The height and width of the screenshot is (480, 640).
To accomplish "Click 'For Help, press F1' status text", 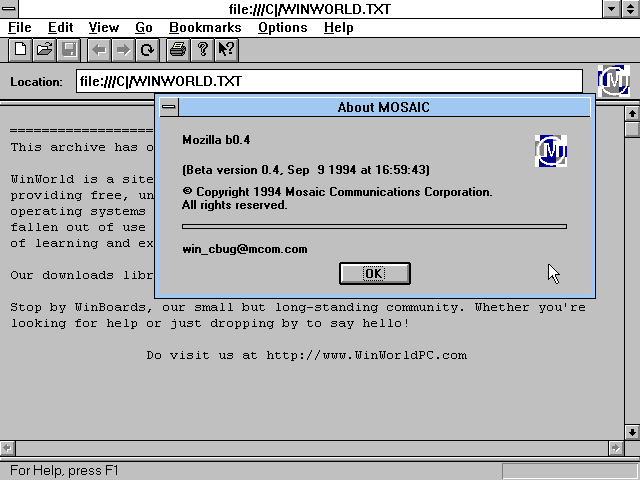I will click(x=64, y=471).
